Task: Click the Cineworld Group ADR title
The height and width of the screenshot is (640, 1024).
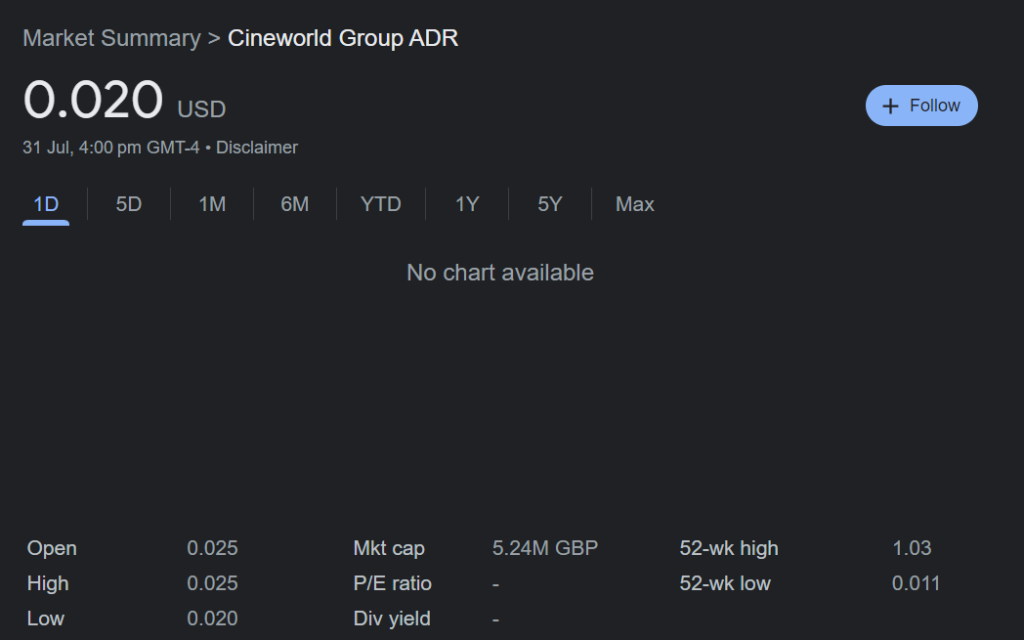Action: coord(343,38)
